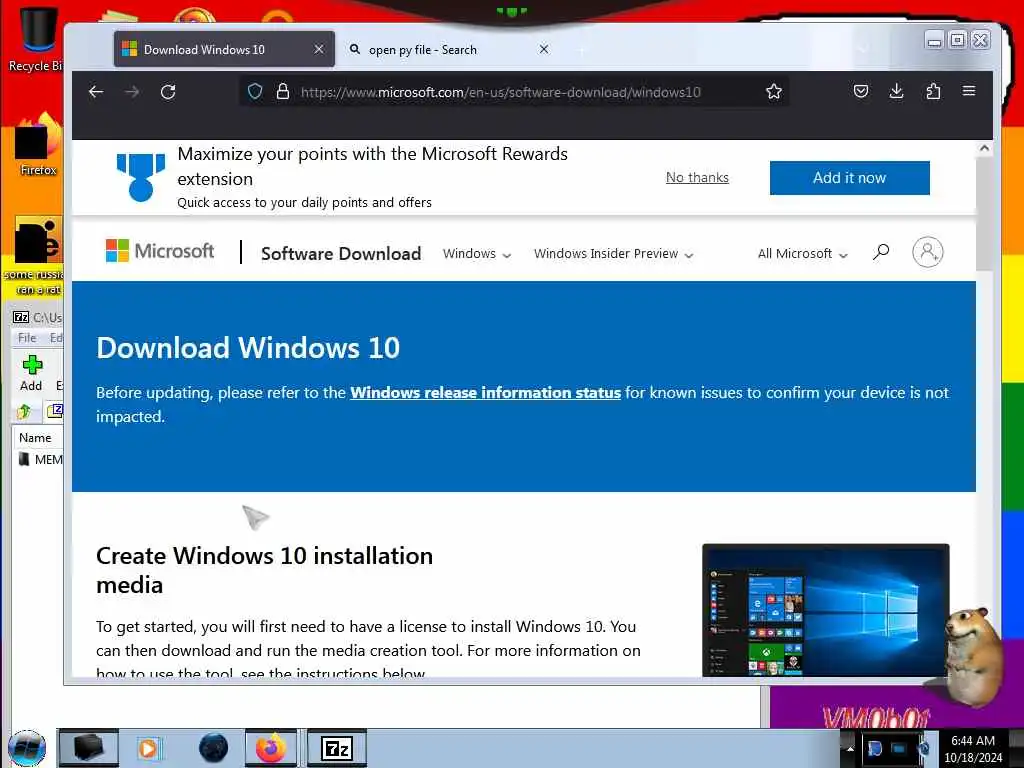Click Add button in 7-Zip window
This screenshot has height=768, width=1024.
[31, 373]
